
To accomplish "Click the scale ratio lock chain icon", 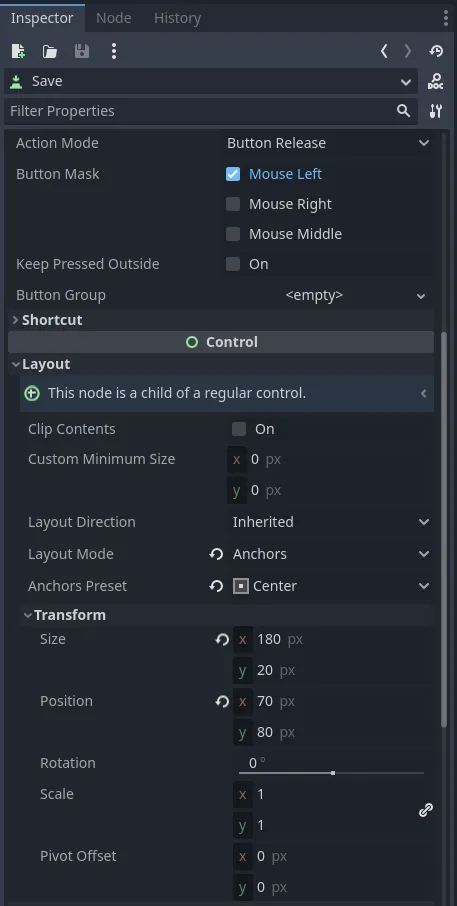I will 426,810.
